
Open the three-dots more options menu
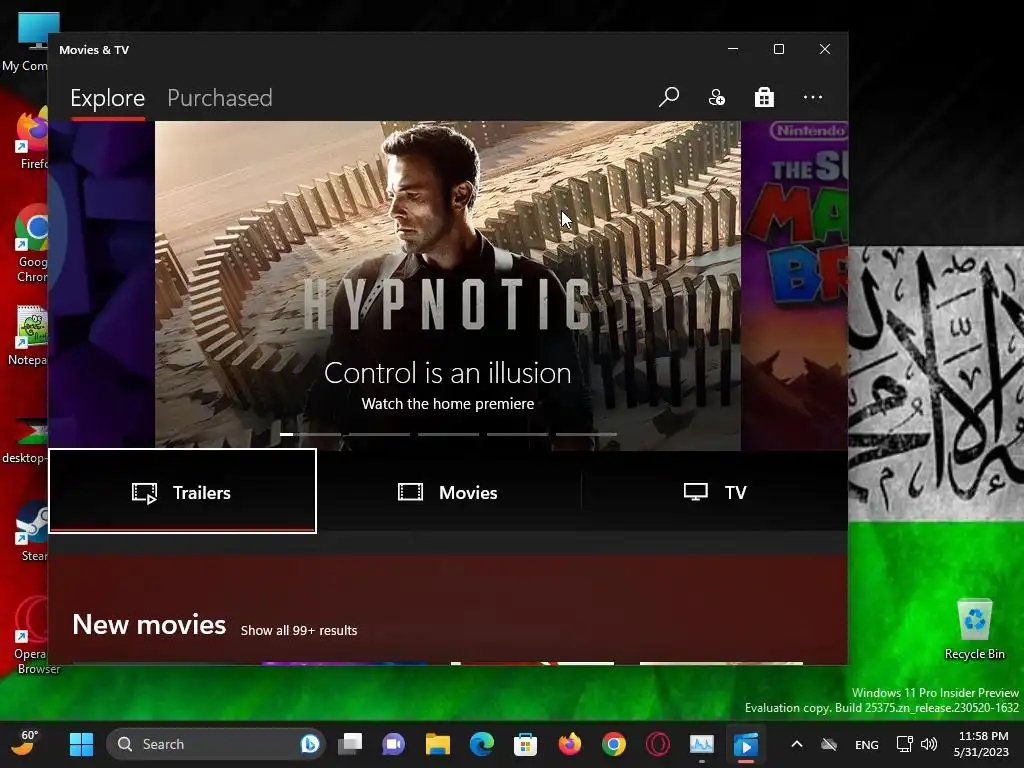coord(812,97)
